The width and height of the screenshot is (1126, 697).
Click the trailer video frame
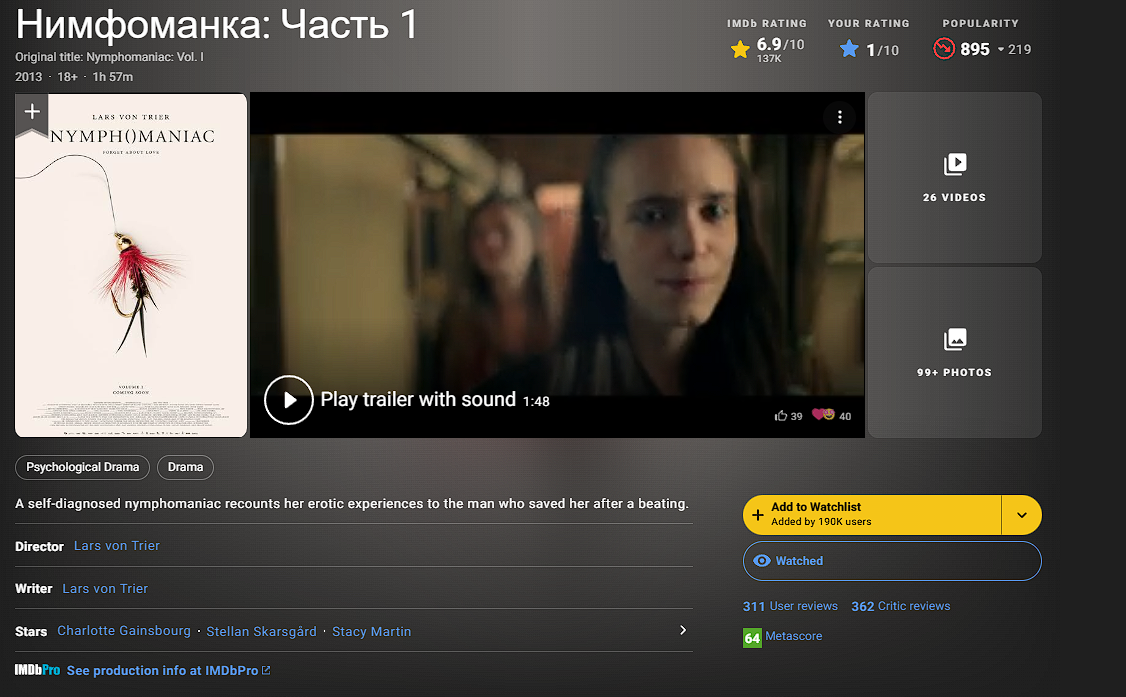(x=557, y=265)
